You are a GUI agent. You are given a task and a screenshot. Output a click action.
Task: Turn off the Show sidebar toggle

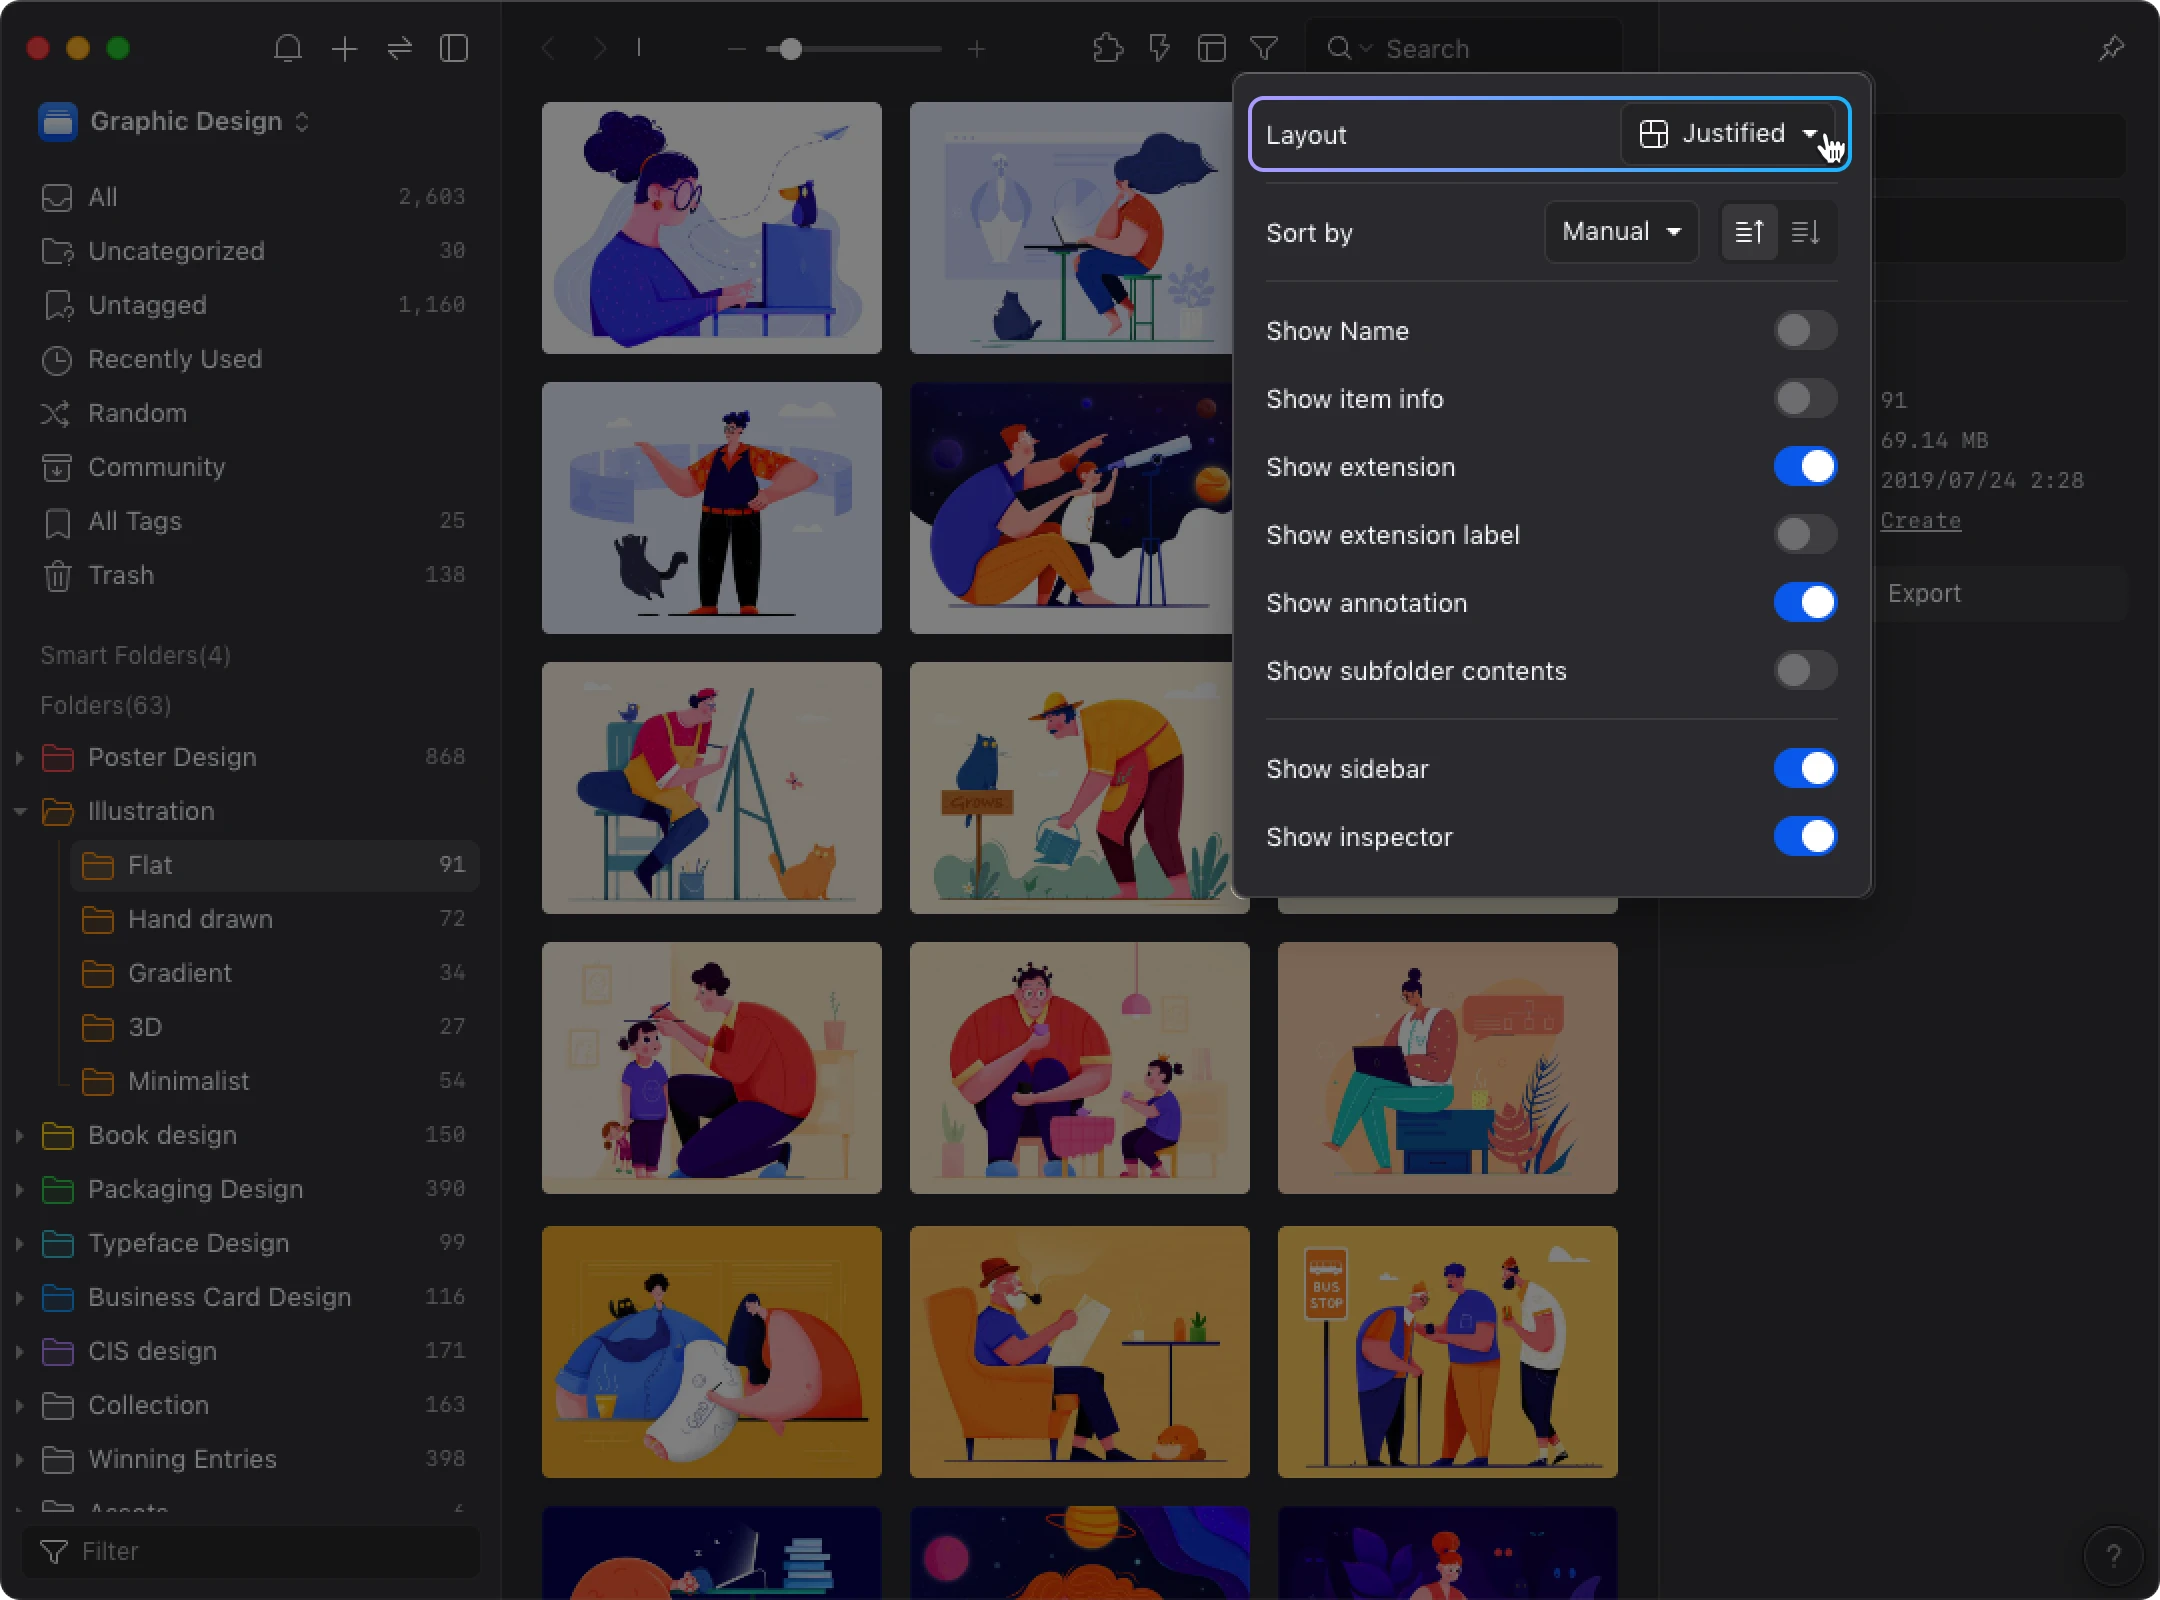coord(1805,769)
